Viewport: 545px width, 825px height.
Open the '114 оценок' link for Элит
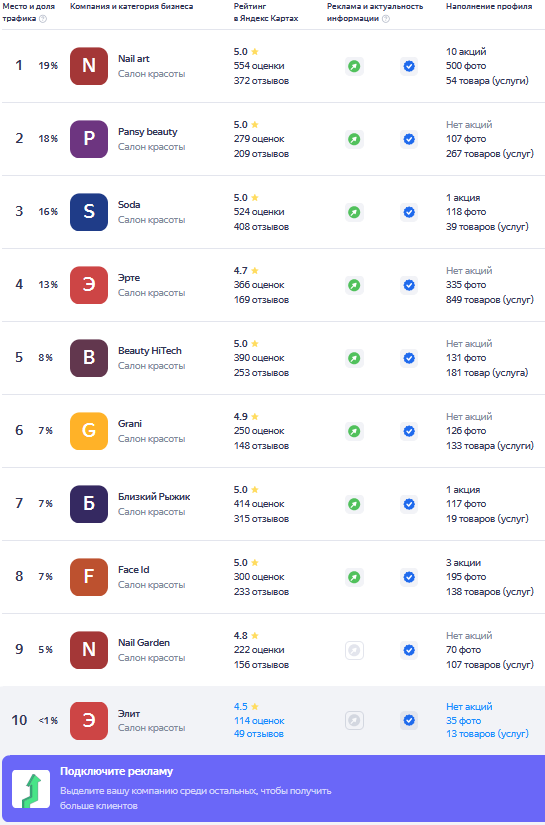[259, 721]
